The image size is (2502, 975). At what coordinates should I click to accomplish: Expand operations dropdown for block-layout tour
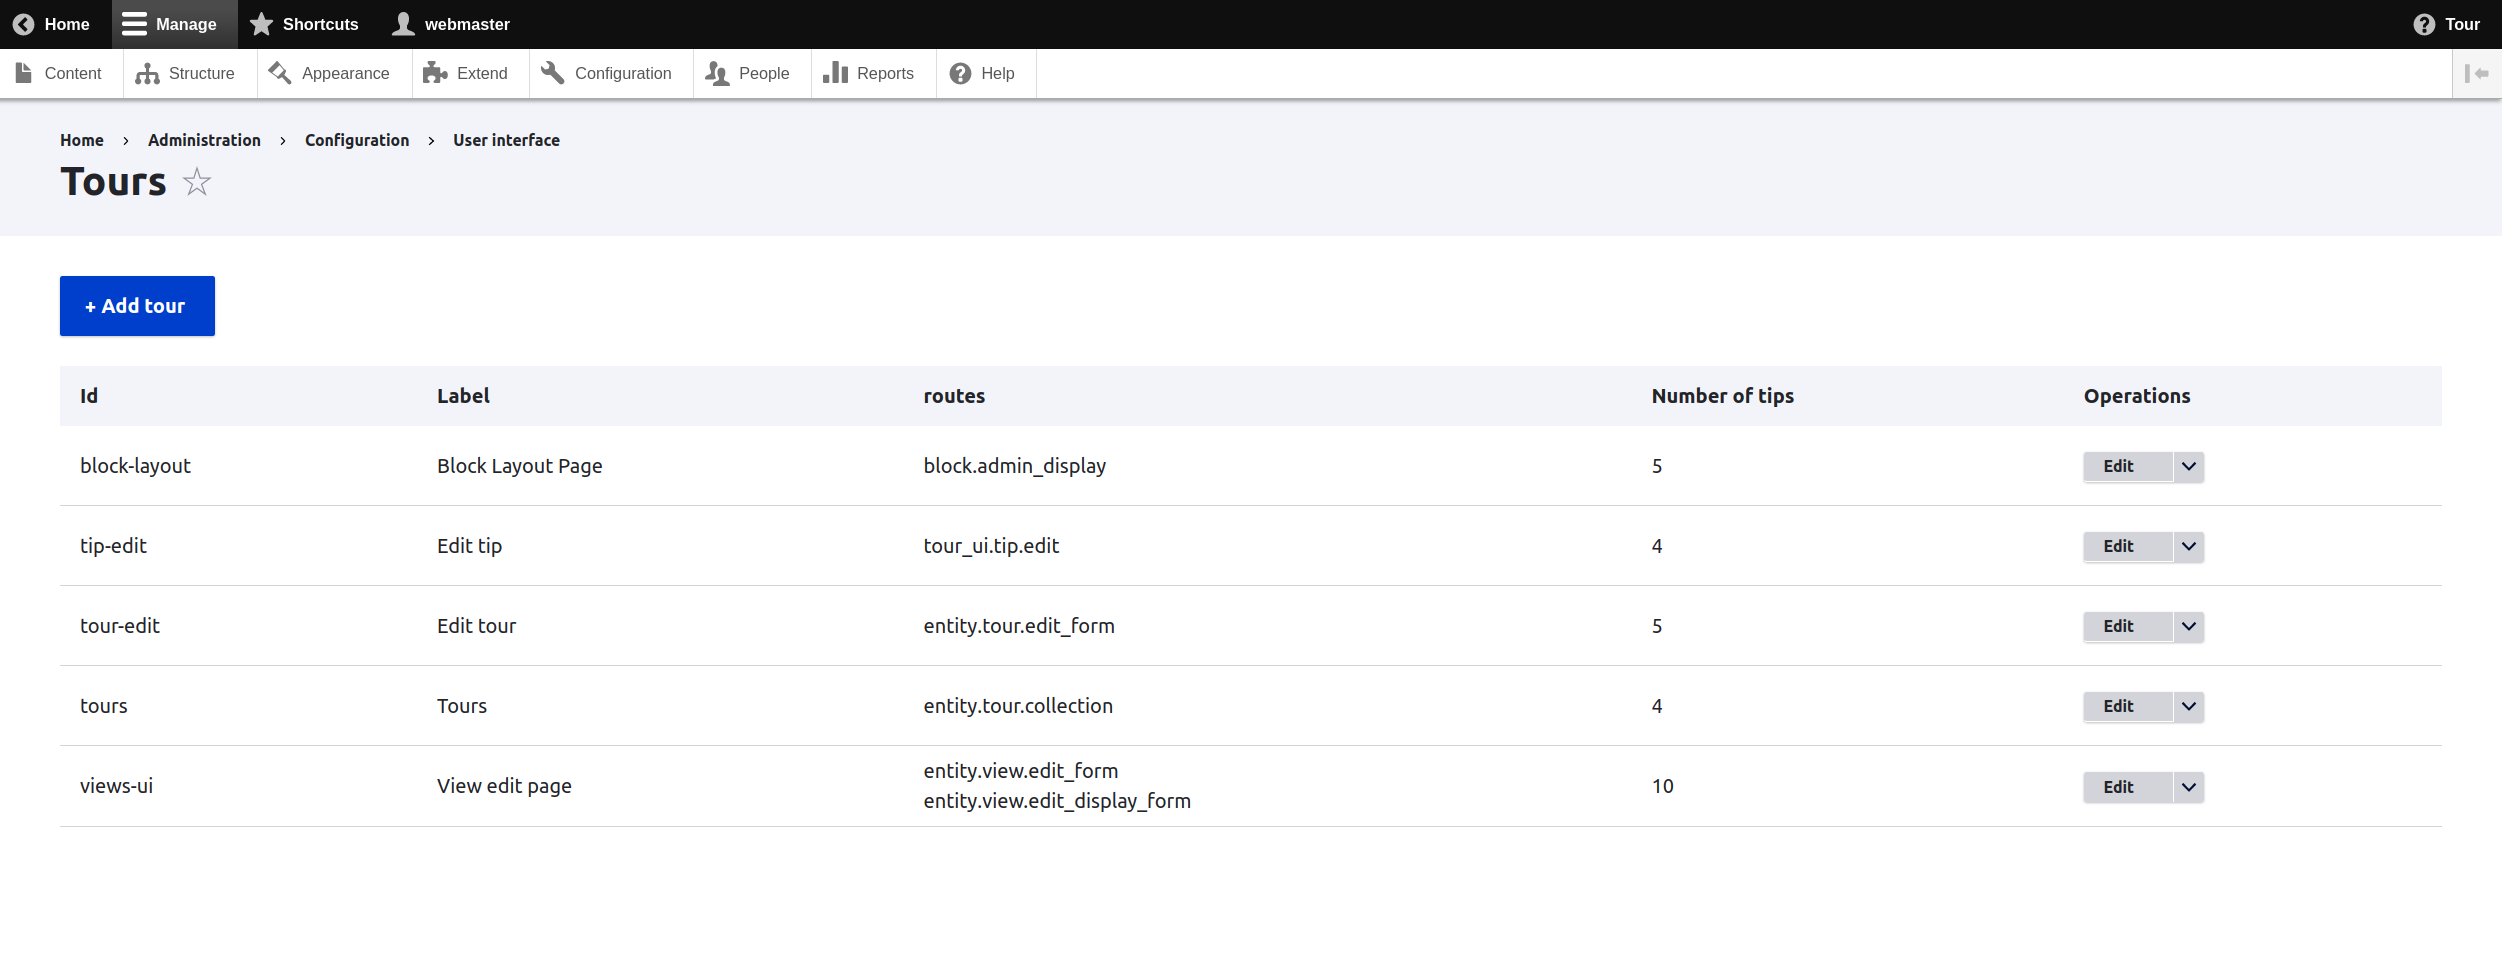[x=2188, y=467]
